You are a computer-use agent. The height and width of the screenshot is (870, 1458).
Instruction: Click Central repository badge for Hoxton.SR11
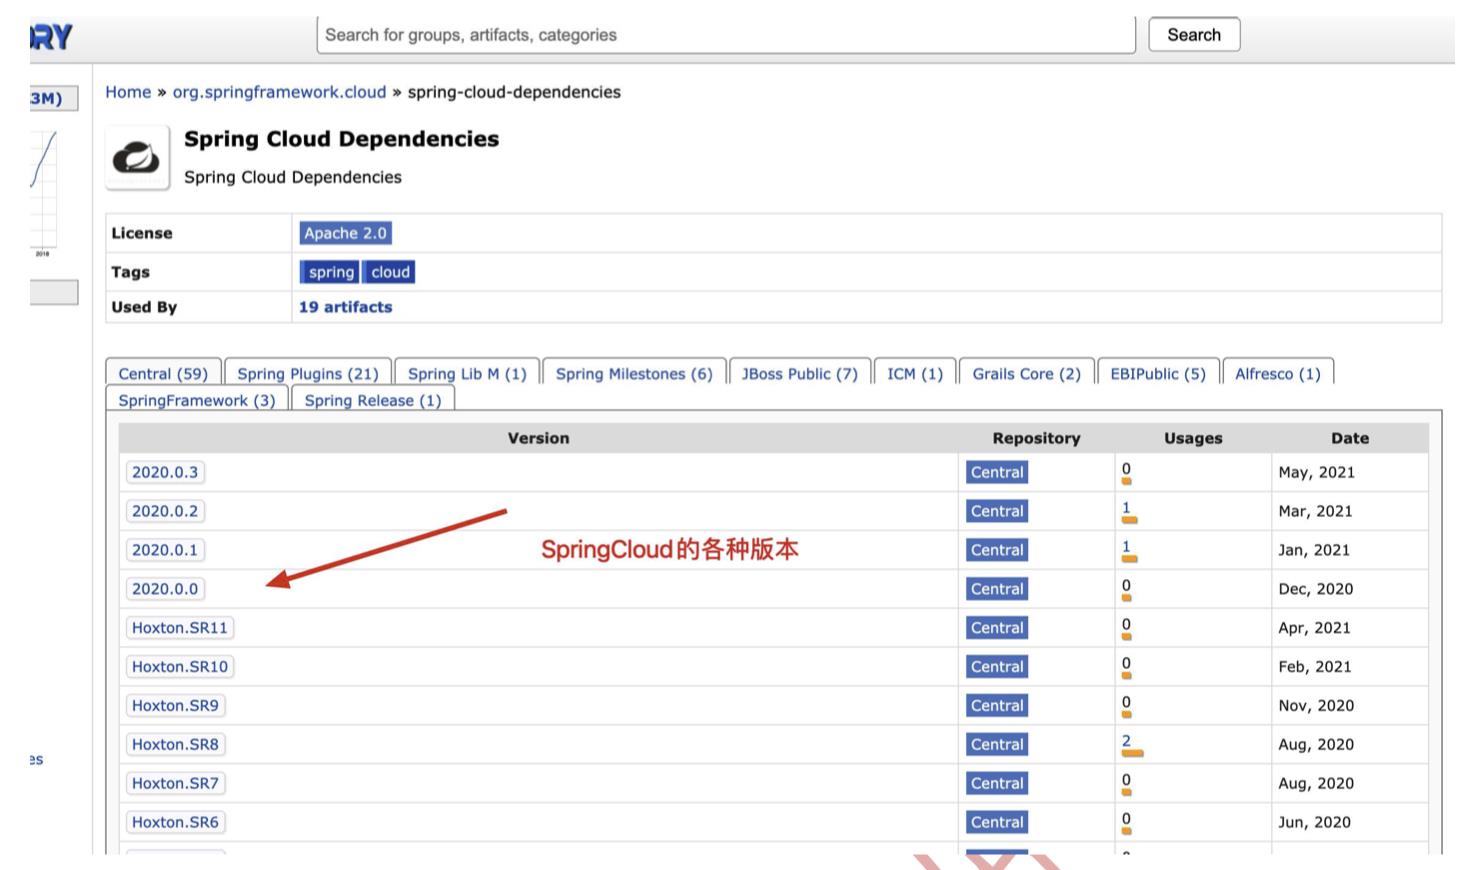point(997,628)
